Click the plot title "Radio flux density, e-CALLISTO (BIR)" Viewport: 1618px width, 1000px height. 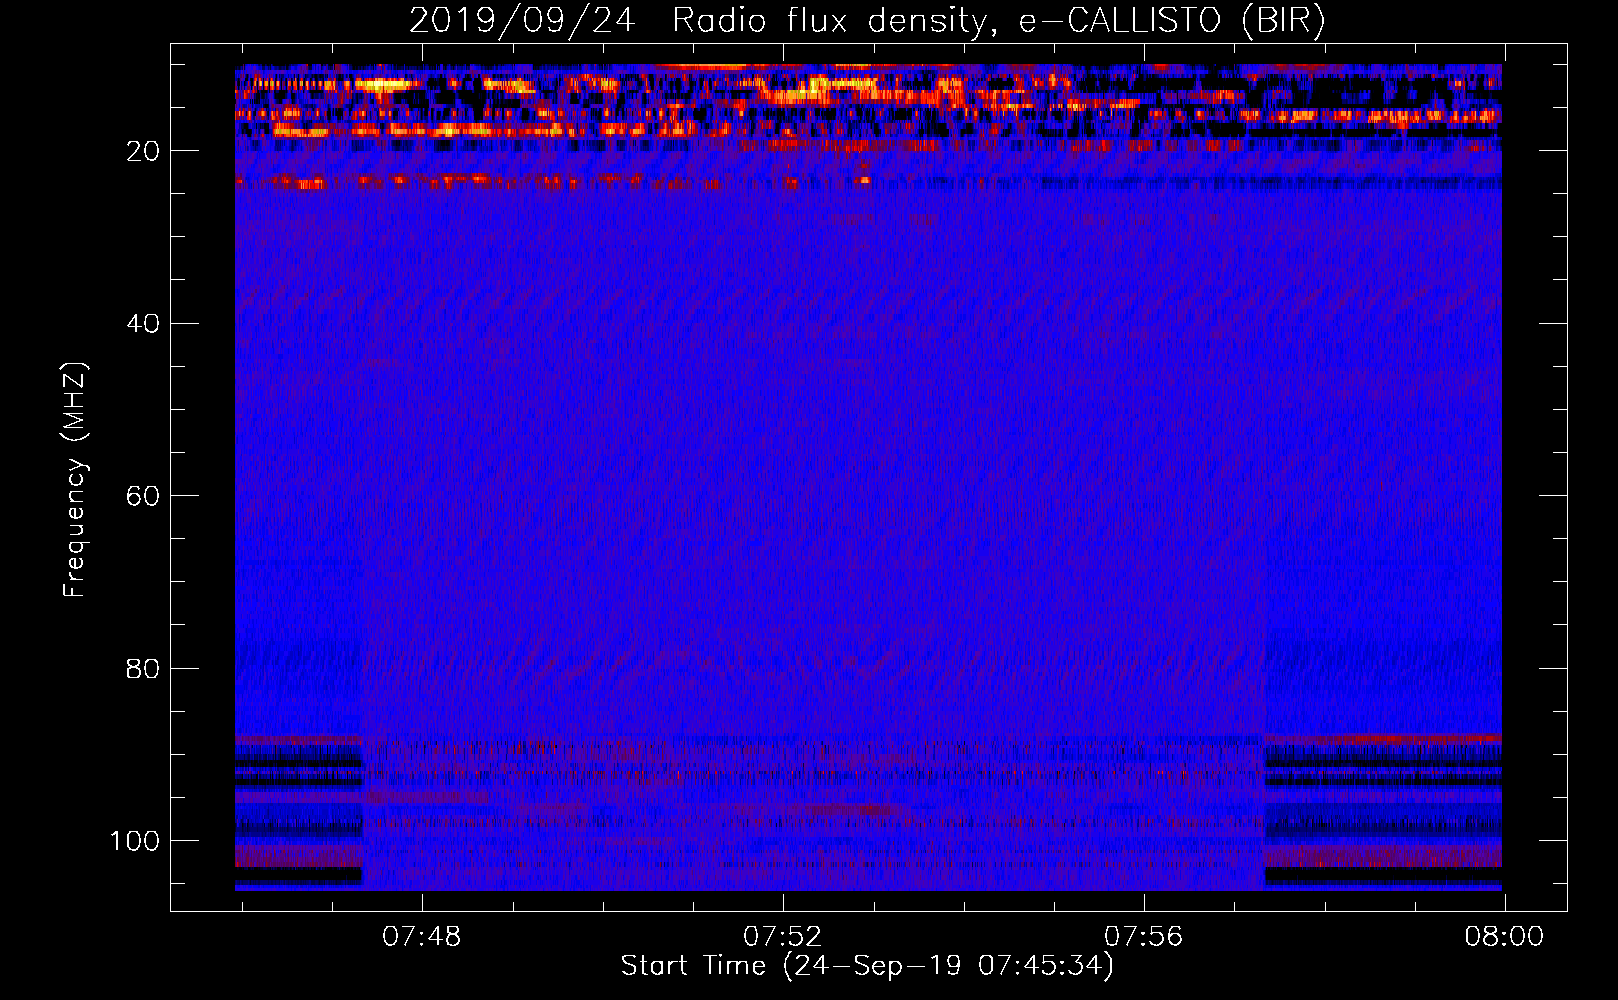tap(998, 21)
